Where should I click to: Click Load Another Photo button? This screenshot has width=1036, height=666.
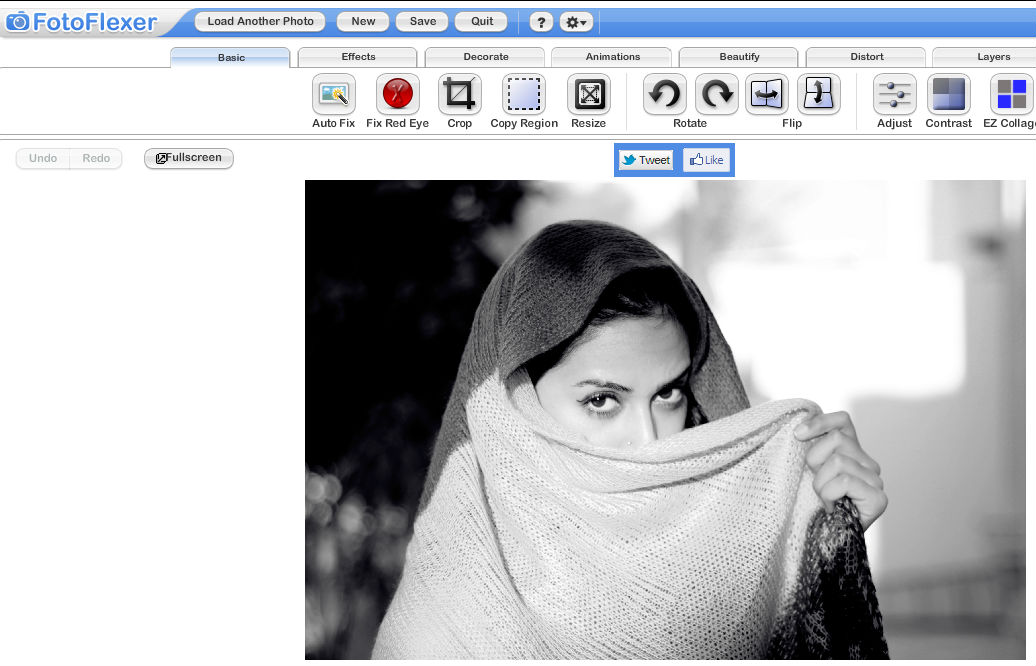click(260, 21)
